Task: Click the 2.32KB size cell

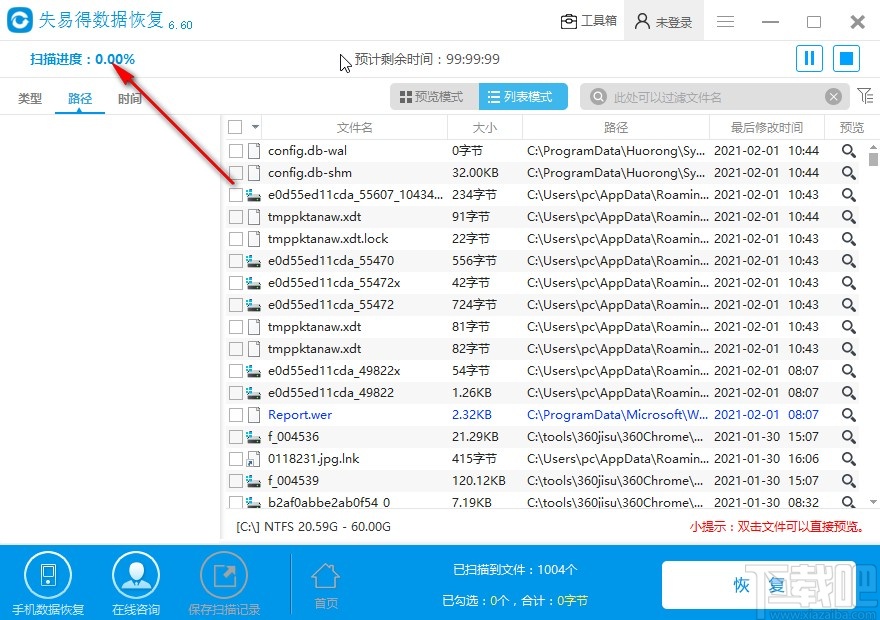Action: tap(472, 415)
